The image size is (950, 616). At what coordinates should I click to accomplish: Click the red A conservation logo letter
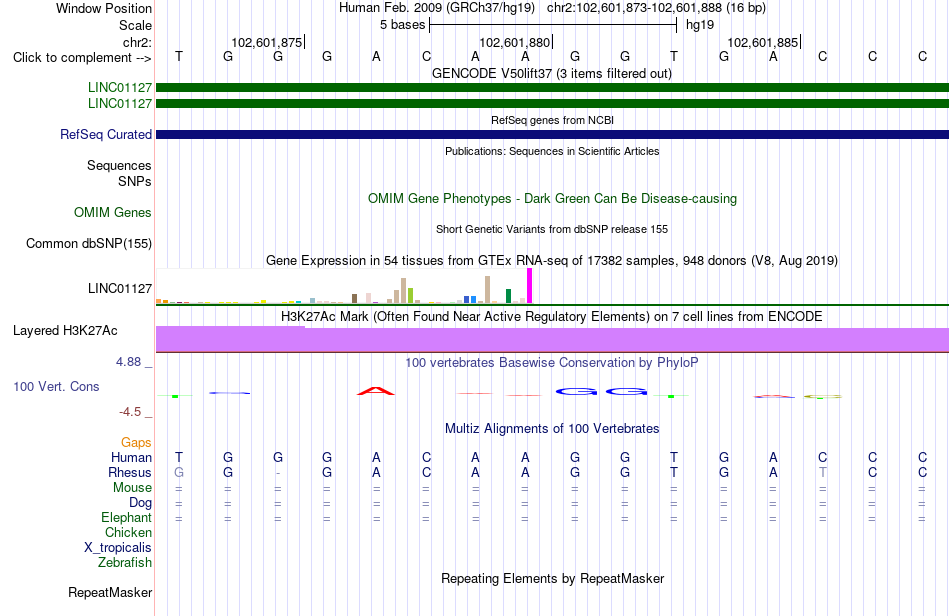pyautogui.click(x=376, y=391)
